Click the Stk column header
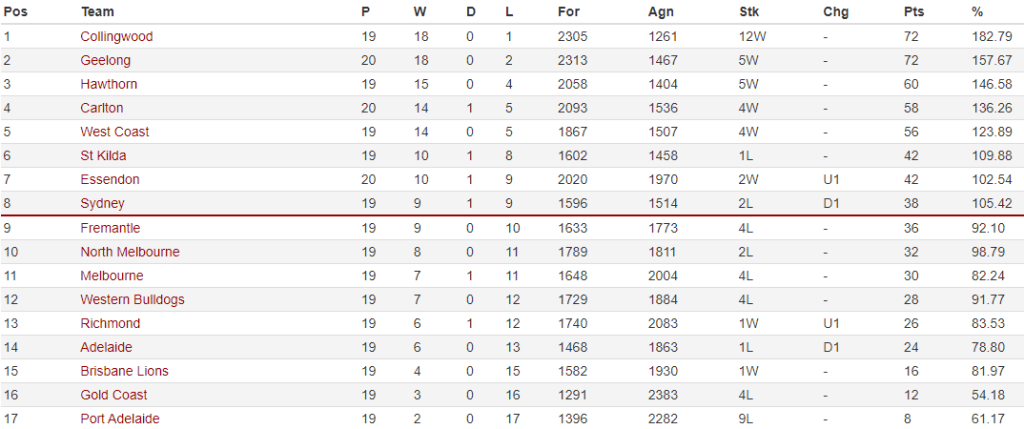The image size is (1024, 429). 747,12
